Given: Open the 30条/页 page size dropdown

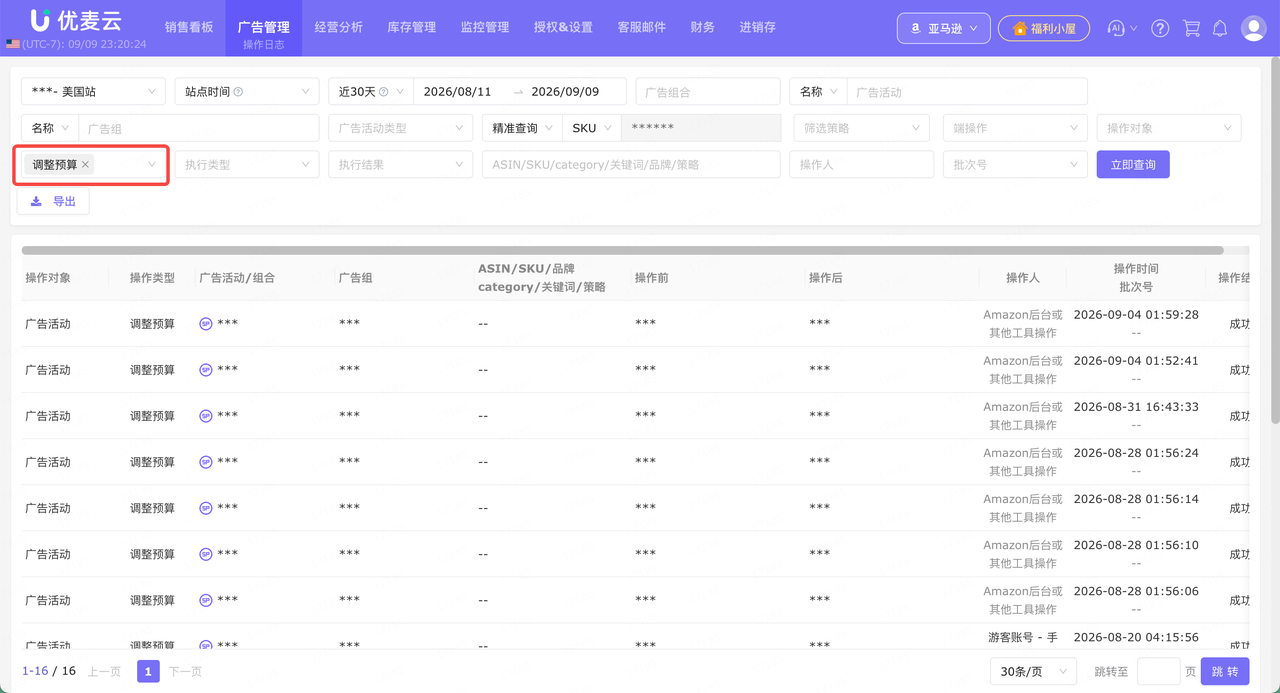Looking at the screenshot, I should tap(1033, 672).
